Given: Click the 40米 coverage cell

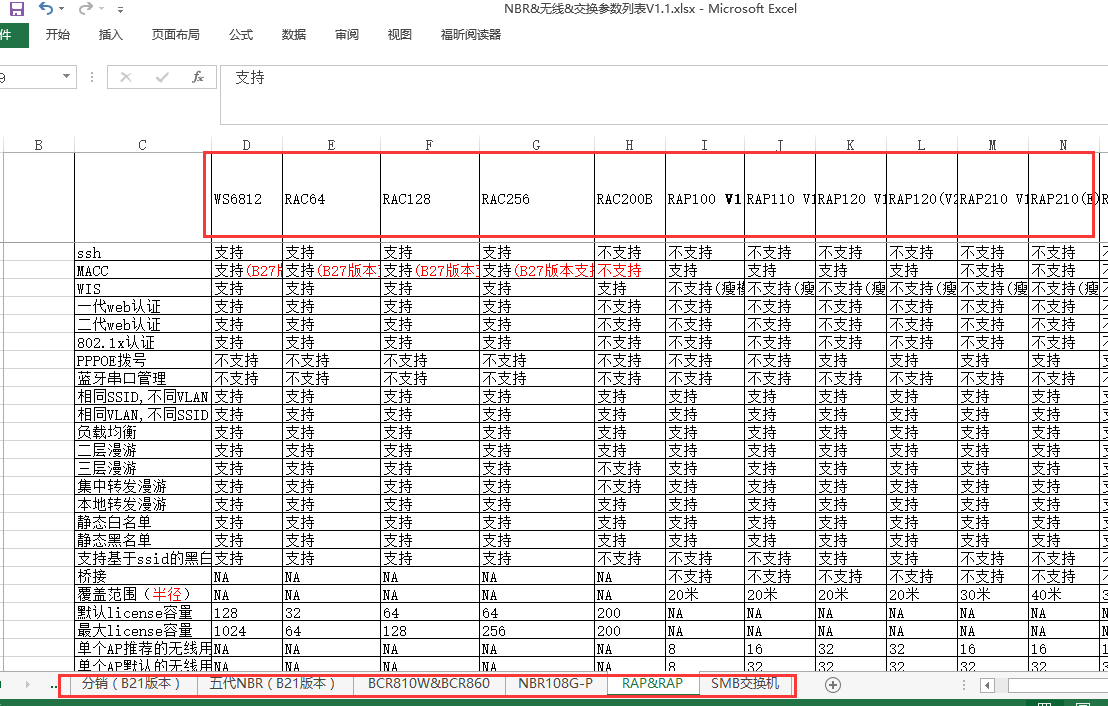Looking at the screenshot, I should coord(1063,594).
